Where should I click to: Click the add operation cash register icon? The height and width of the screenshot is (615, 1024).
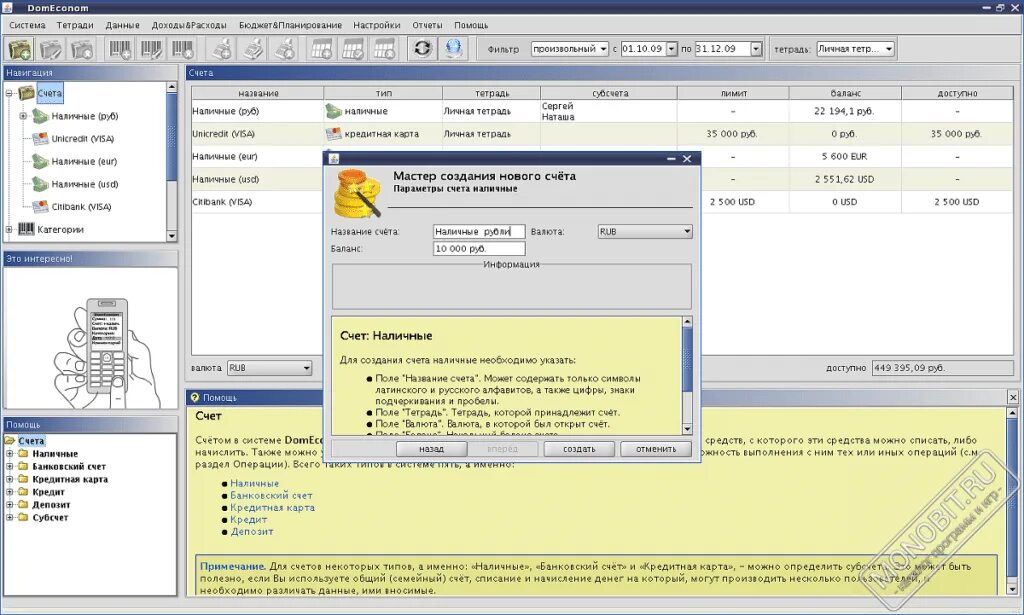tap(222, 49)
